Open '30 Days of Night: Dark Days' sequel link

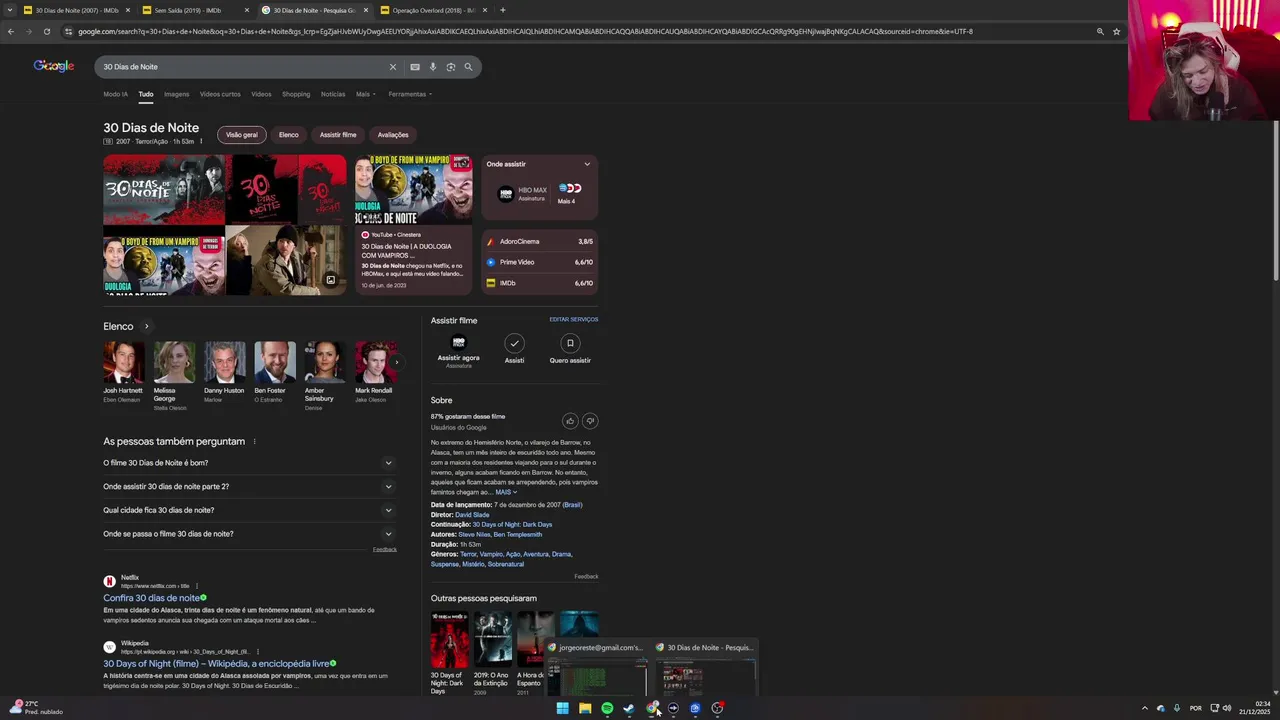[512, 525]
